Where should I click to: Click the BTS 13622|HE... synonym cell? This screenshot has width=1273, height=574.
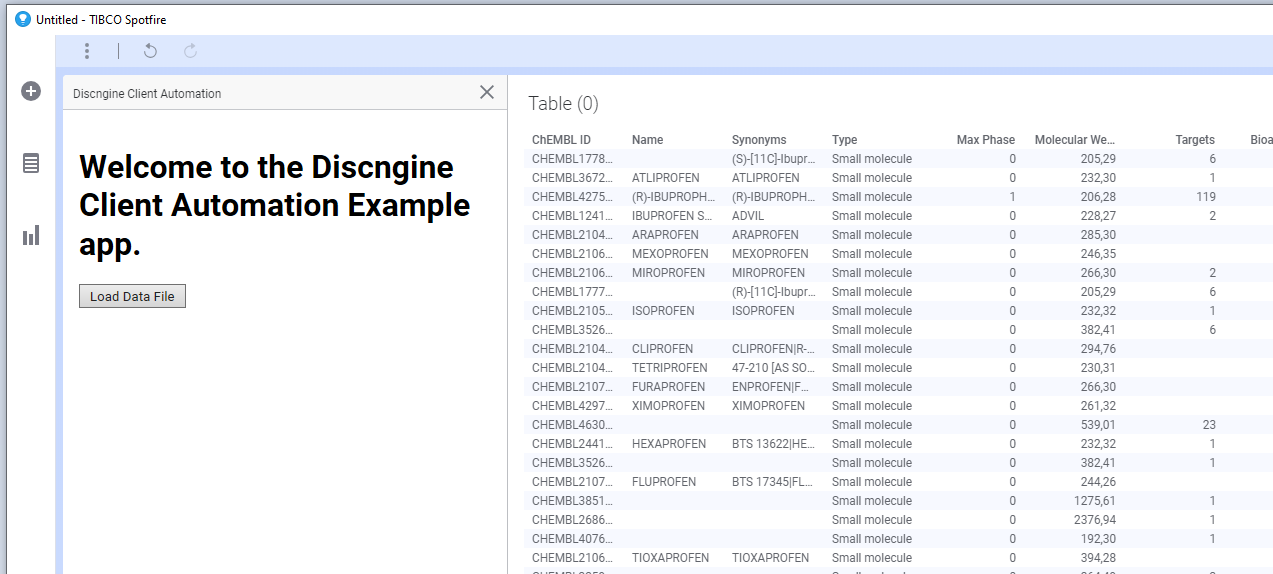[774, 444]
